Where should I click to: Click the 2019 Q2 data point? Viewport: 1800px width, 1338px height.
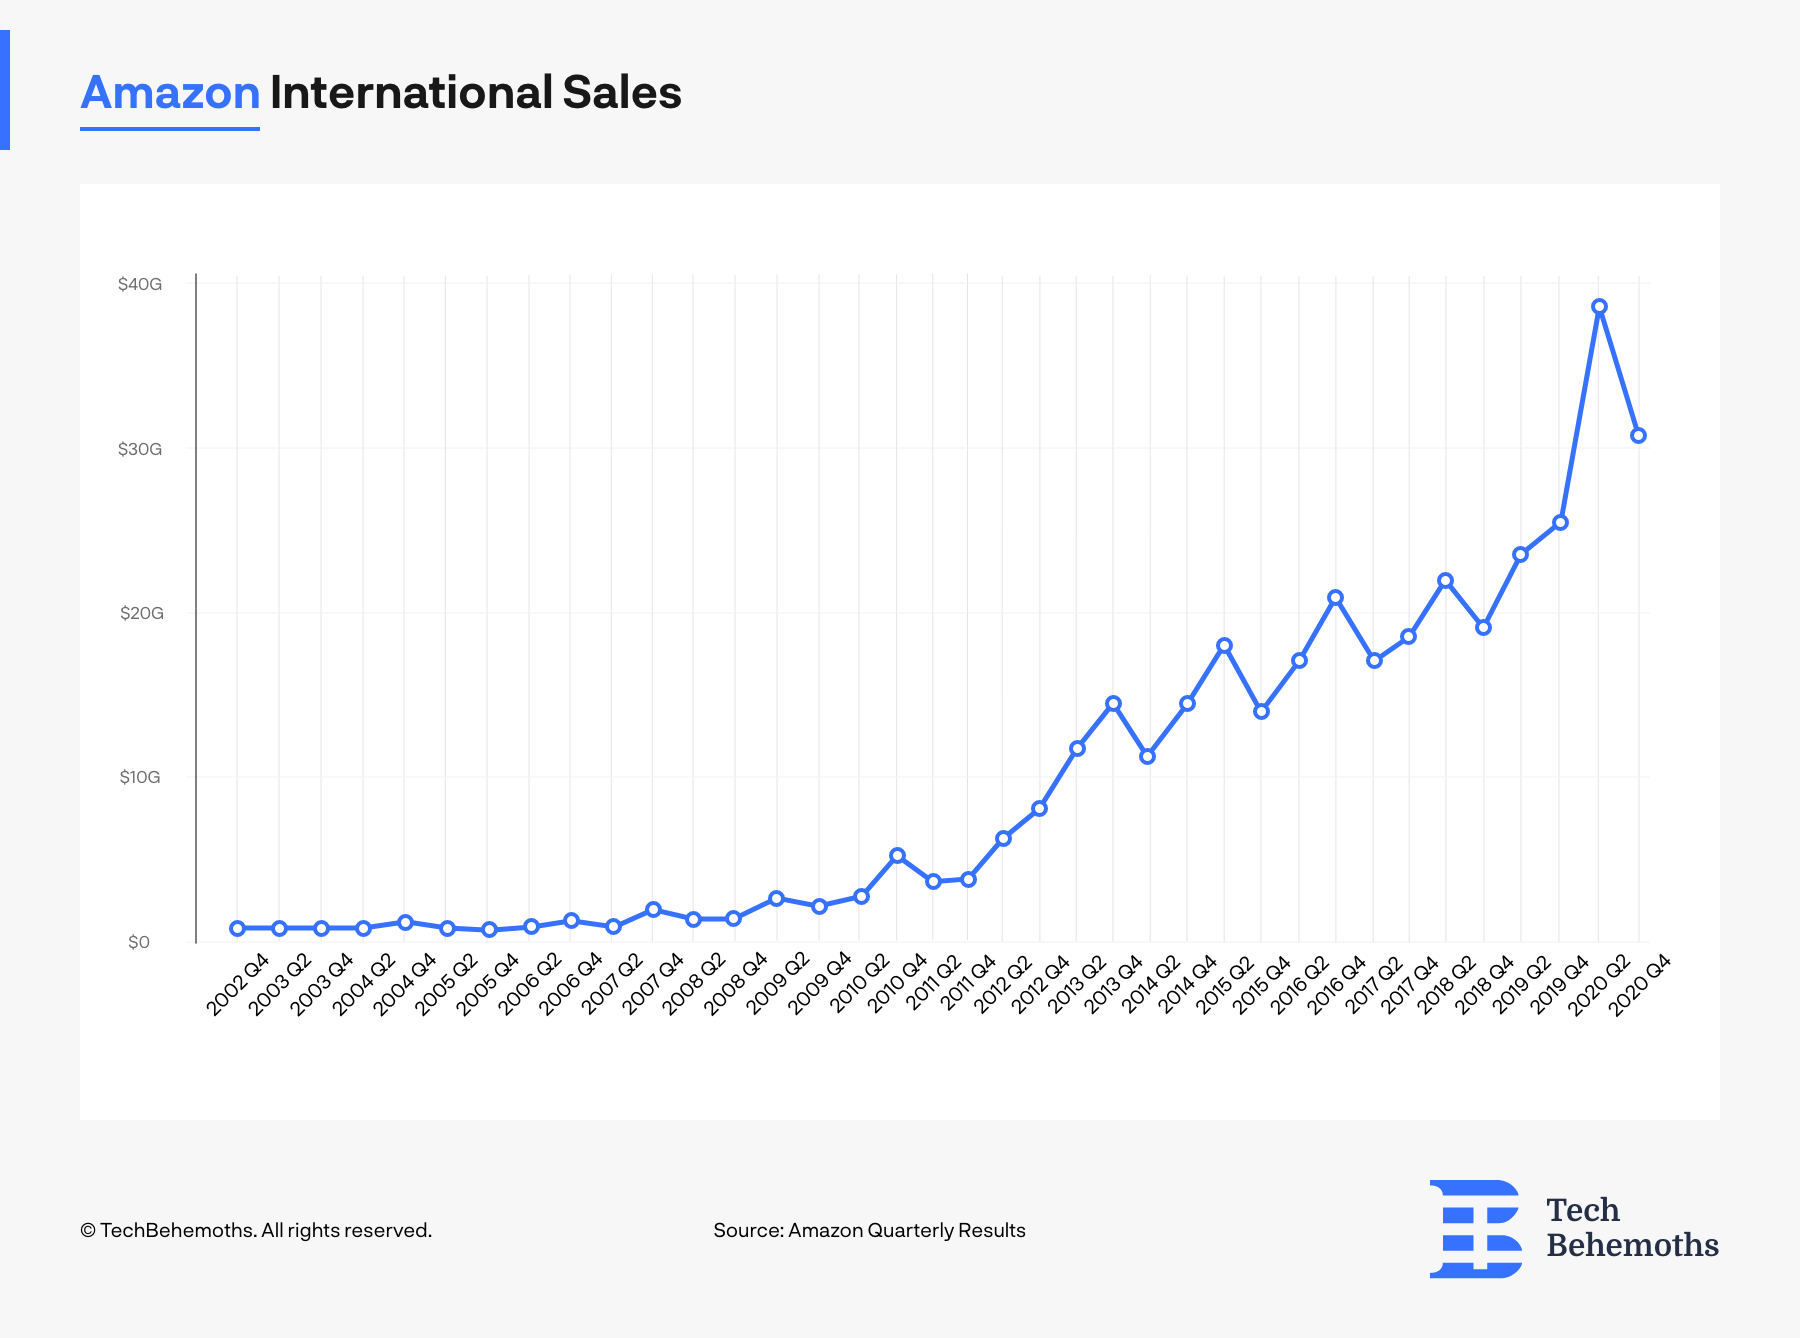1520,554
